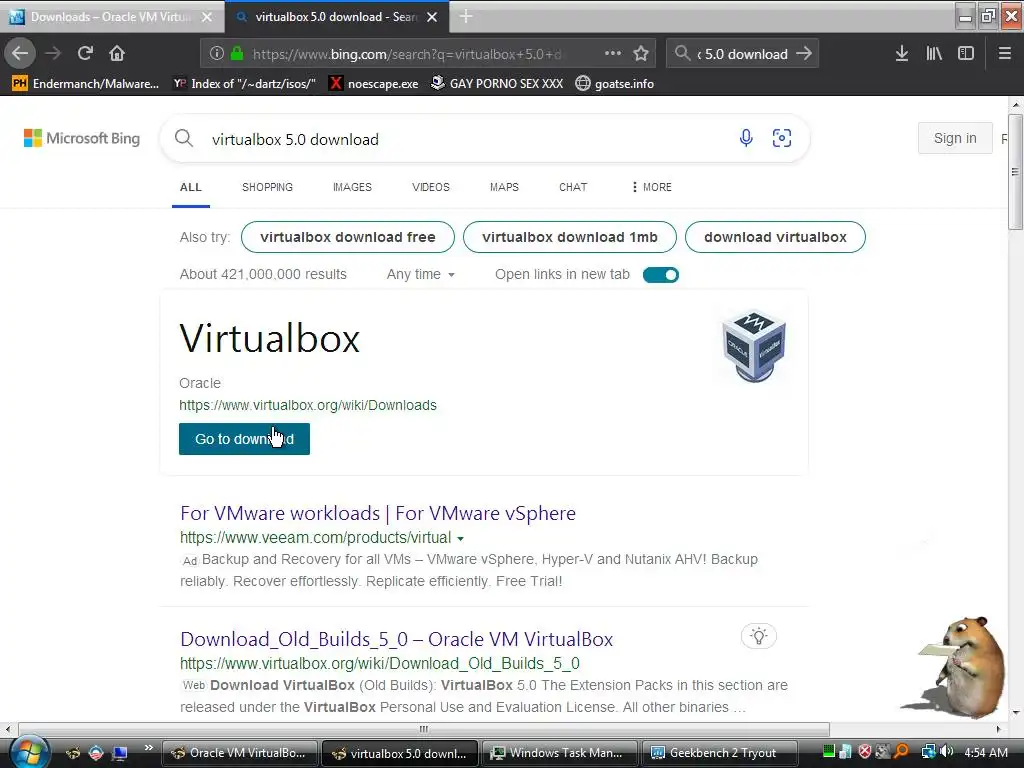The width and height of the screenshot is (1024, 768).
Task: Go back to the previous page
Action: (20, 53)
